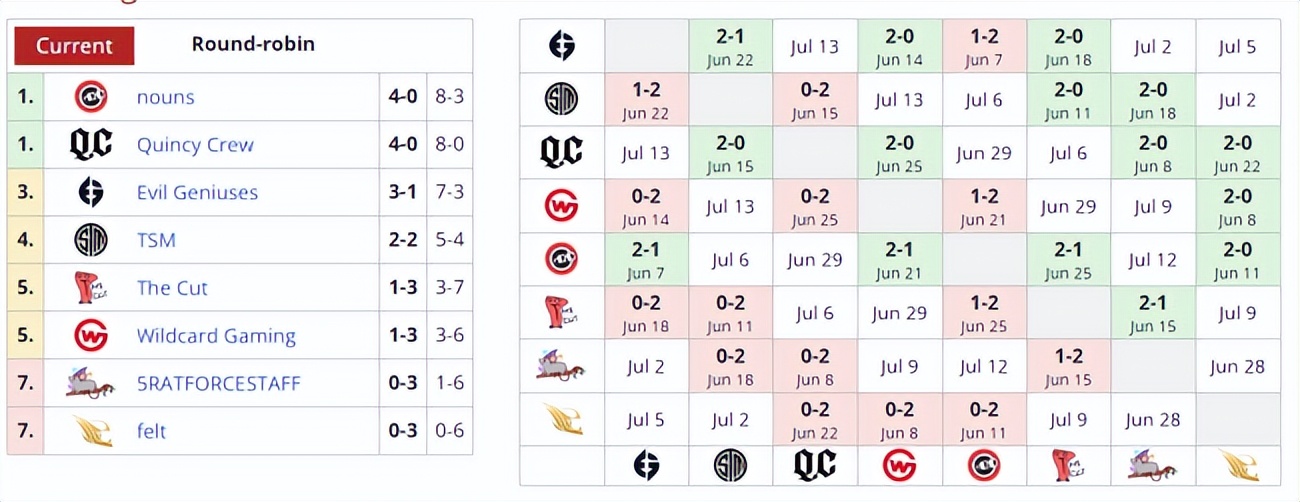Select the Current tab
This screenshot has height=502, width=1300.
[74, 45]
